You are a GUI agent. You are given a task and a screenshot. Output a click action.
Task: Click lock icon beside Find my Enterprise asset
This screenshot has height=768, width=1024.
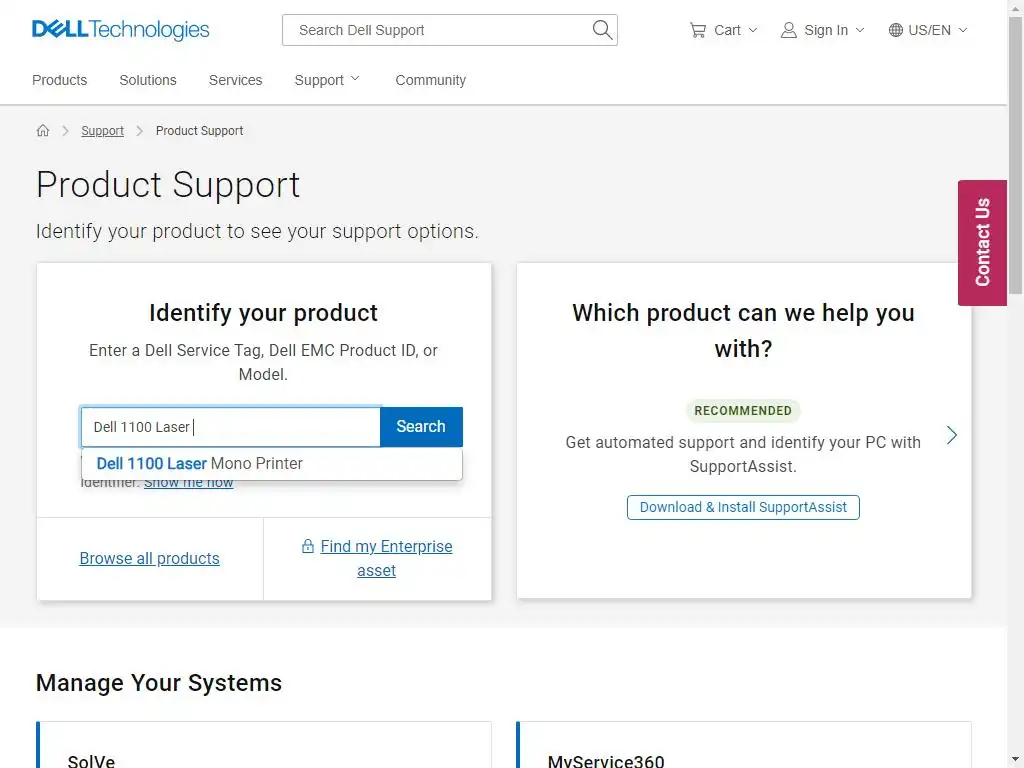click(308, 546)
